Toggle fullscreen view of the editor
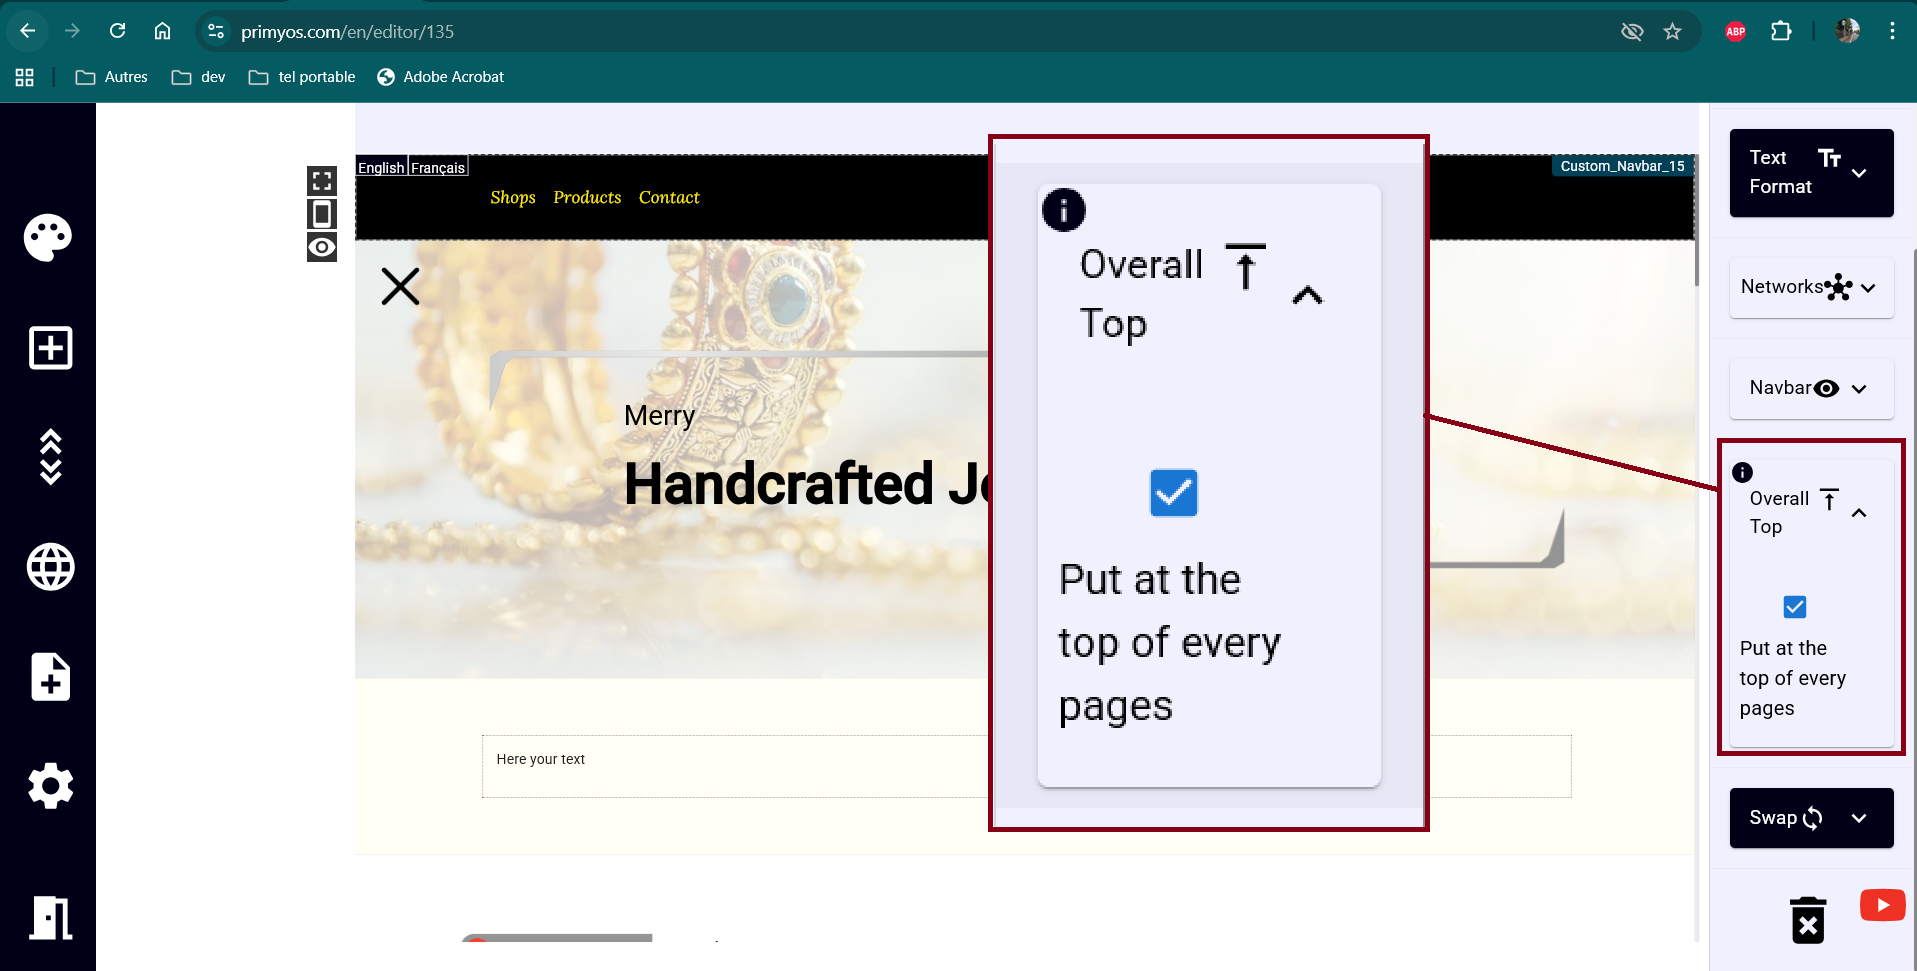 [x=322, y=181]
